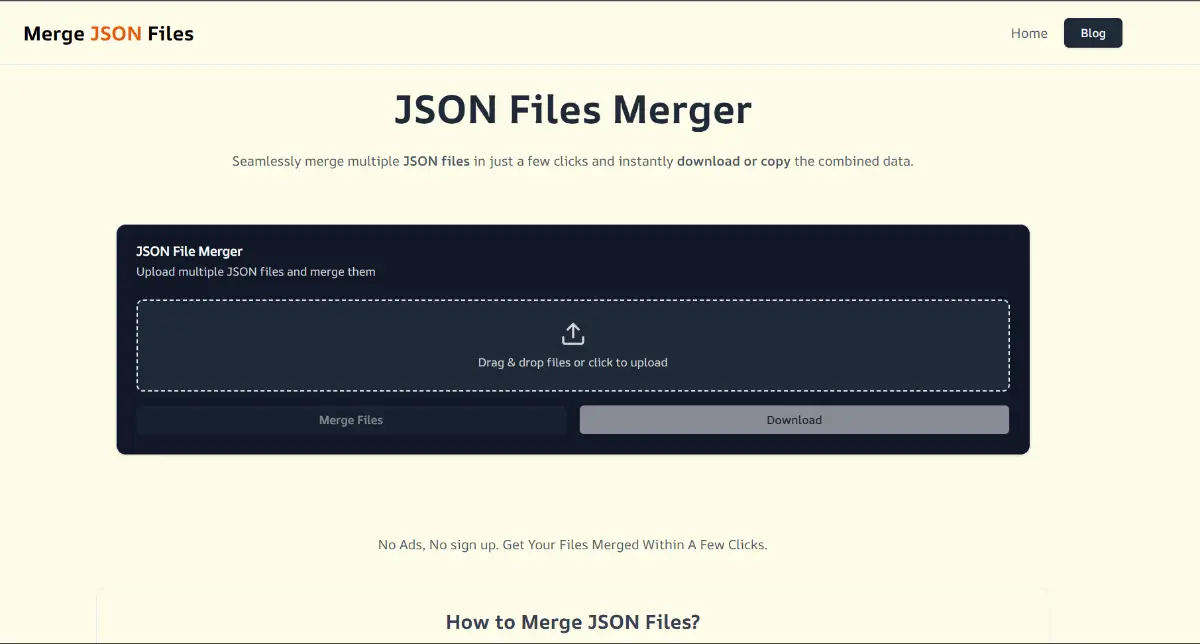The width and height of the screenshot is (1200, 644).
Task: Click the Merge JSON Files site logo
Action: pos(107,33)
